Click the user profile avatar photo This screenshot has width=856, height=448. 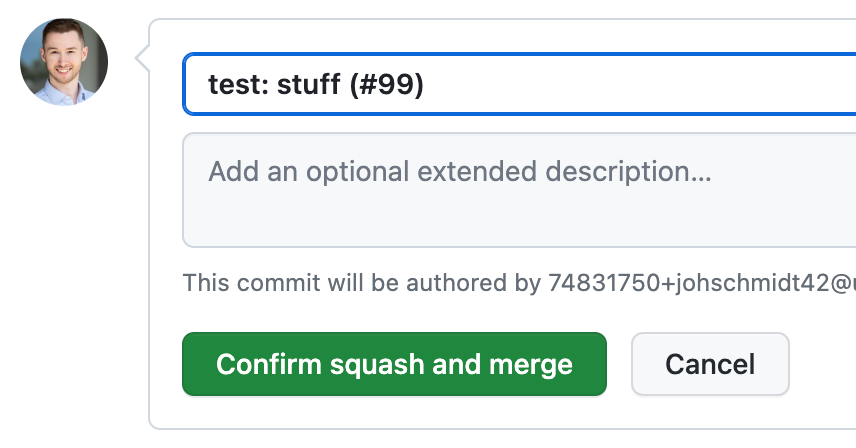point(64,62)
